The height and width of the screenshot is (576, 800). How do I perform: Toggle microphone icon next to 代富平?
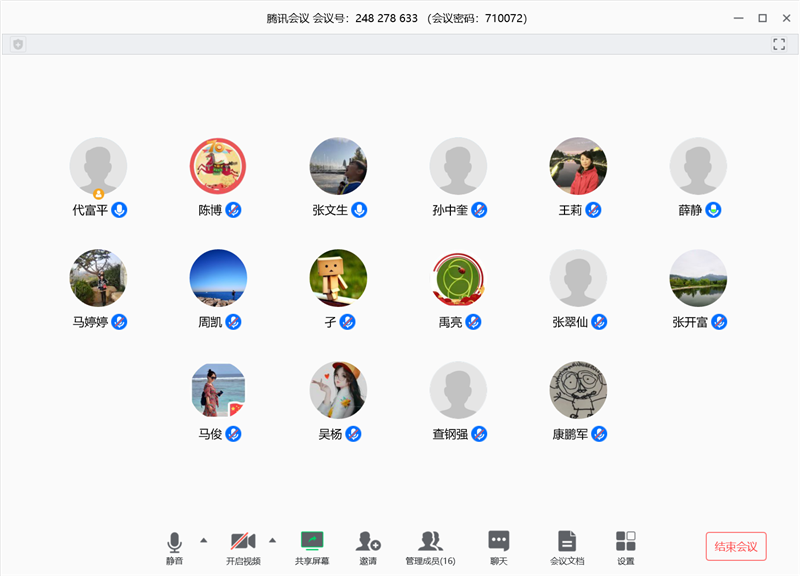(x=119, y=210)
